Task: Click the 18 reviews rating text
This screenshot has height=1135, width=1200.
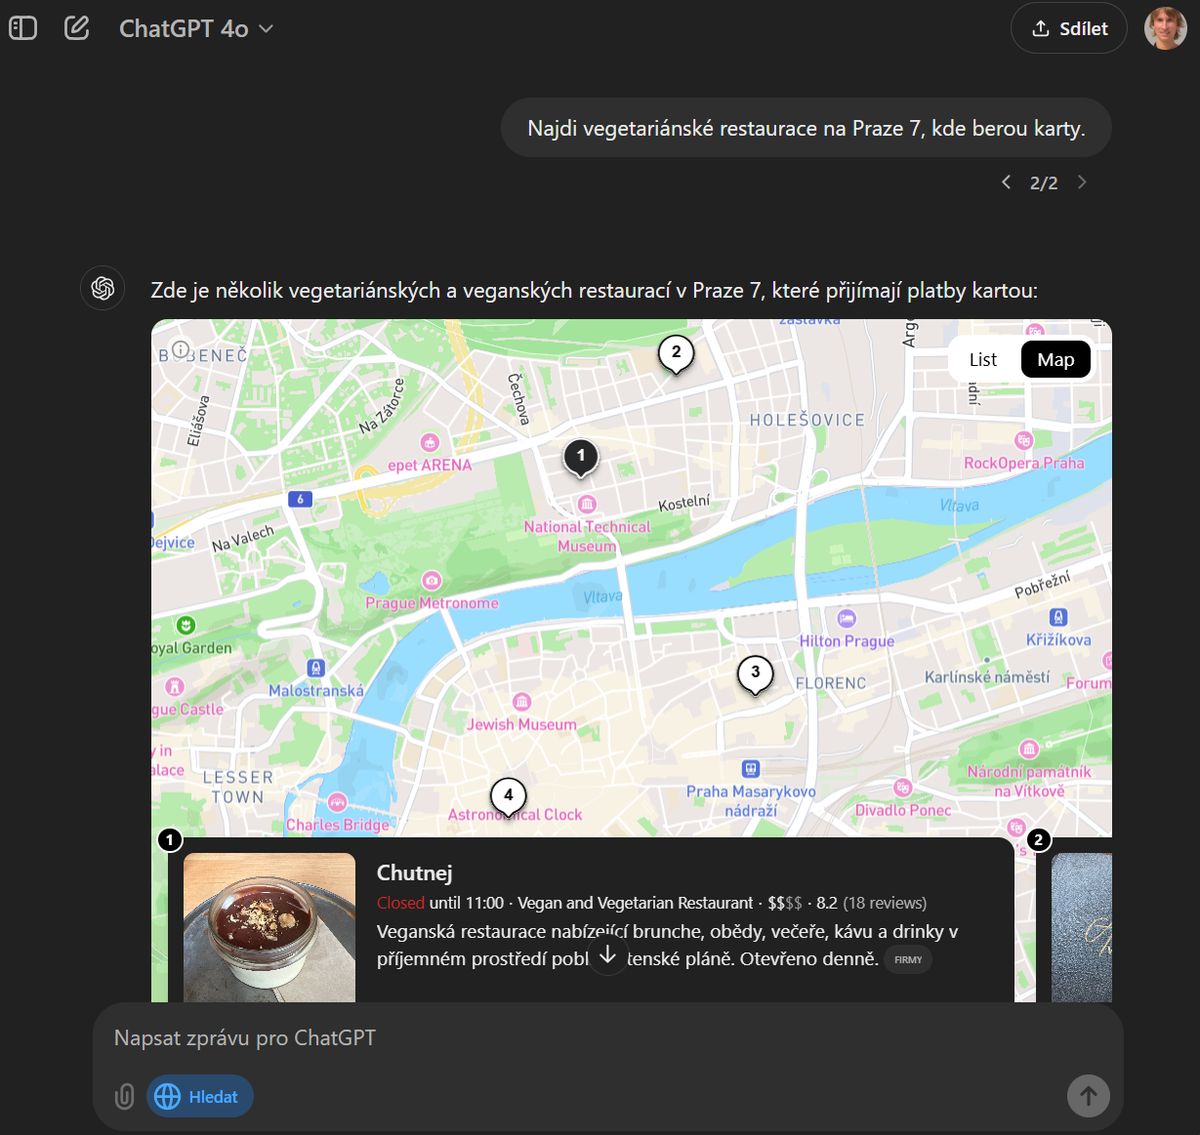Action: coord(885,903)
